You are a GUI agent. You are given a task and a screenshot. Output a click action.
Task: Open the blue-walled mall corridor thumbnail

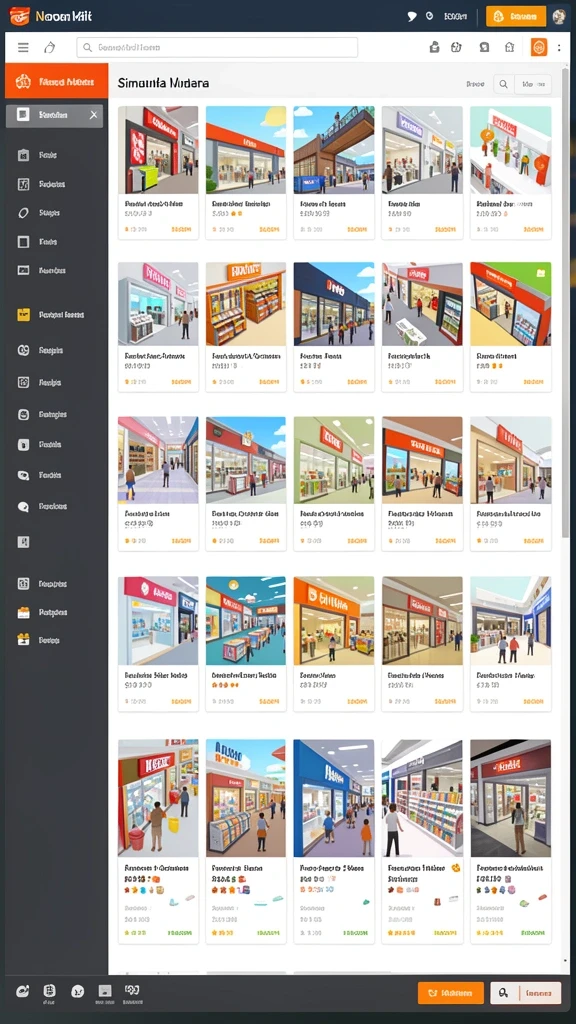click(334, 798)
